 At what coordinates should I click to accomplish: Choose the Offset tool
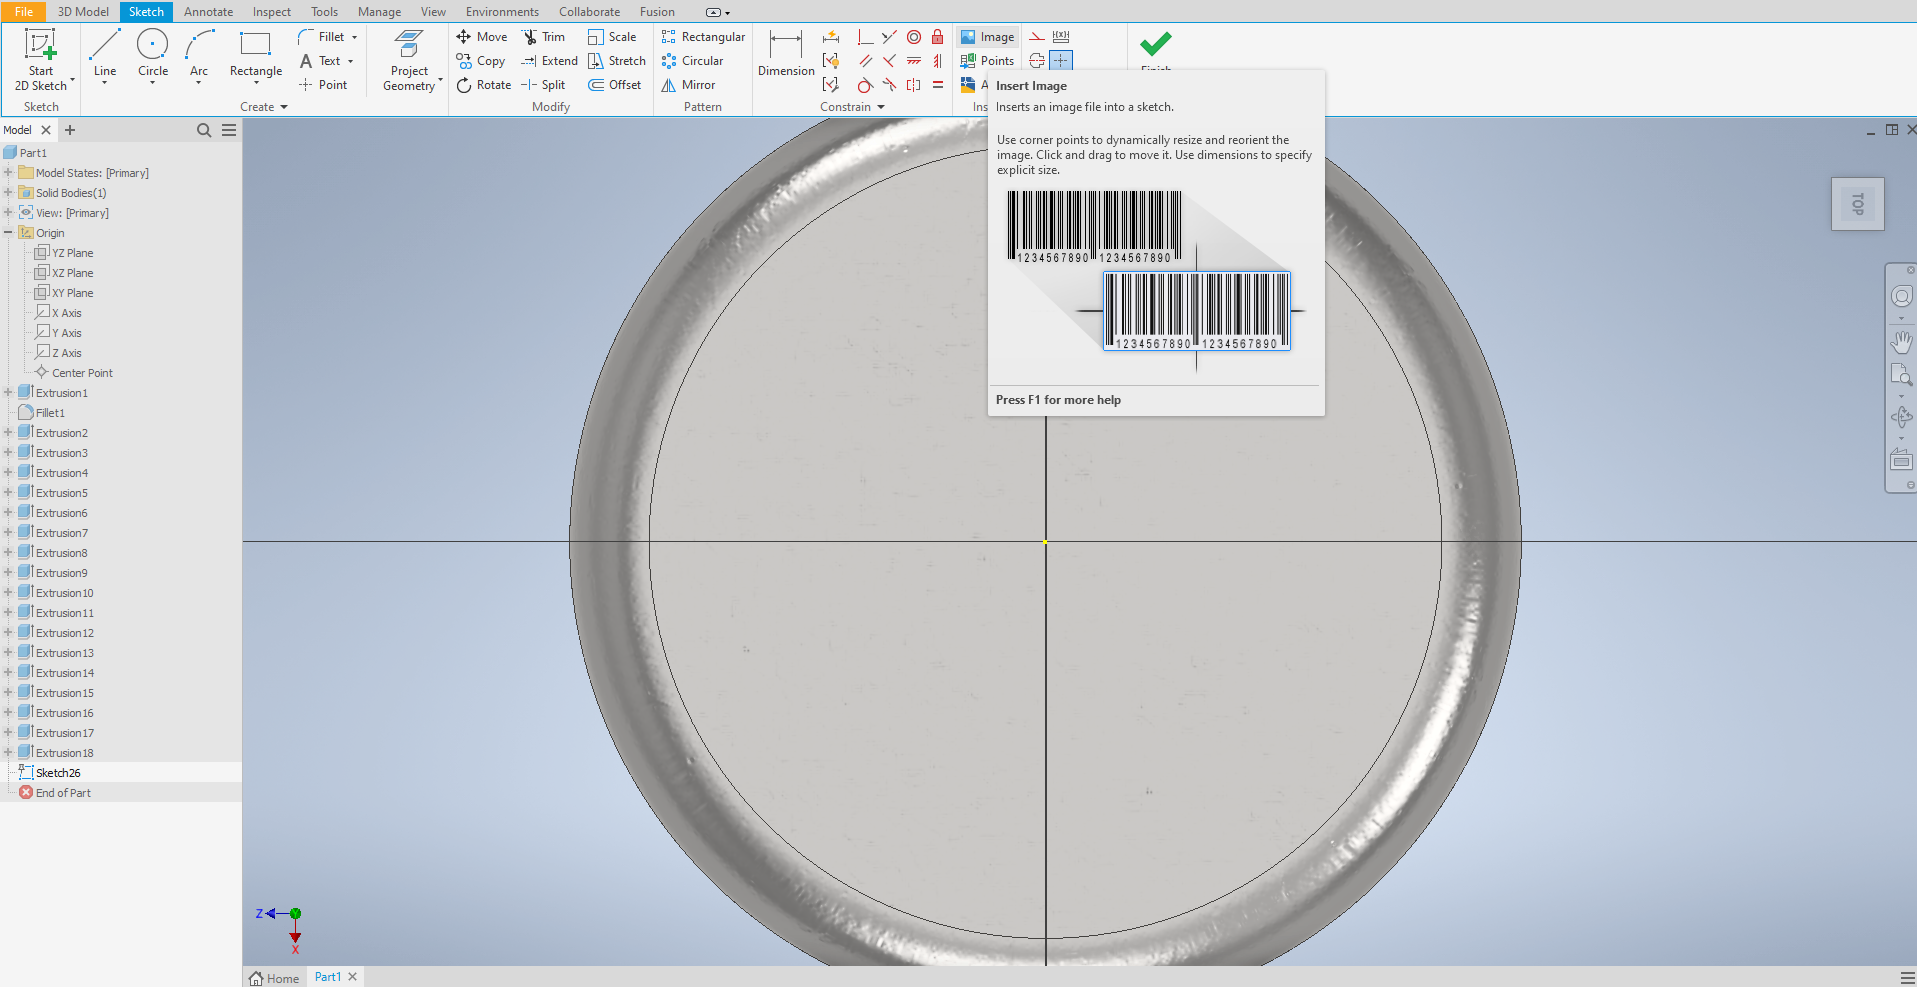[x=615, y=85]
